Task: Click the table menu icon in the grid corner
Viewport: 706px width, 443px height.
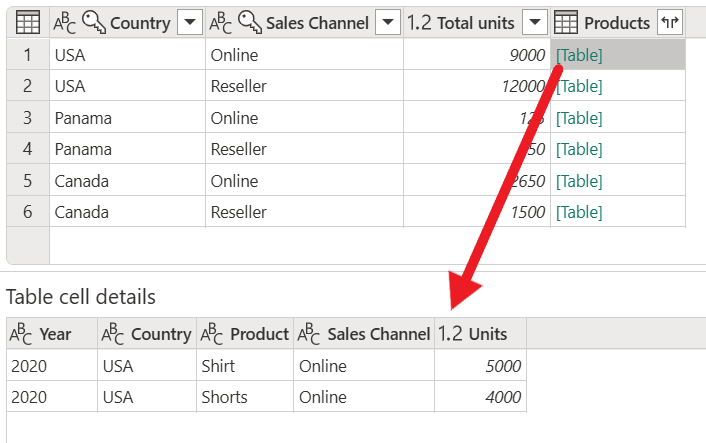Action: tap(28, 23)
